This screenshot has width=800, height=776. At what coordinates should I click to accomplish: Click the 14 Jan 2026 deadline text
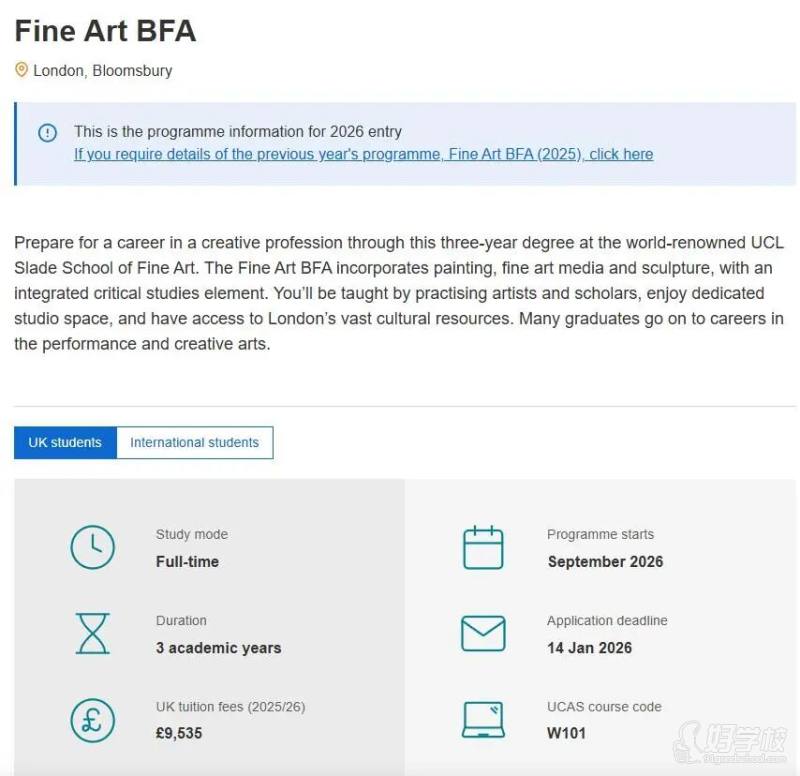589,647
